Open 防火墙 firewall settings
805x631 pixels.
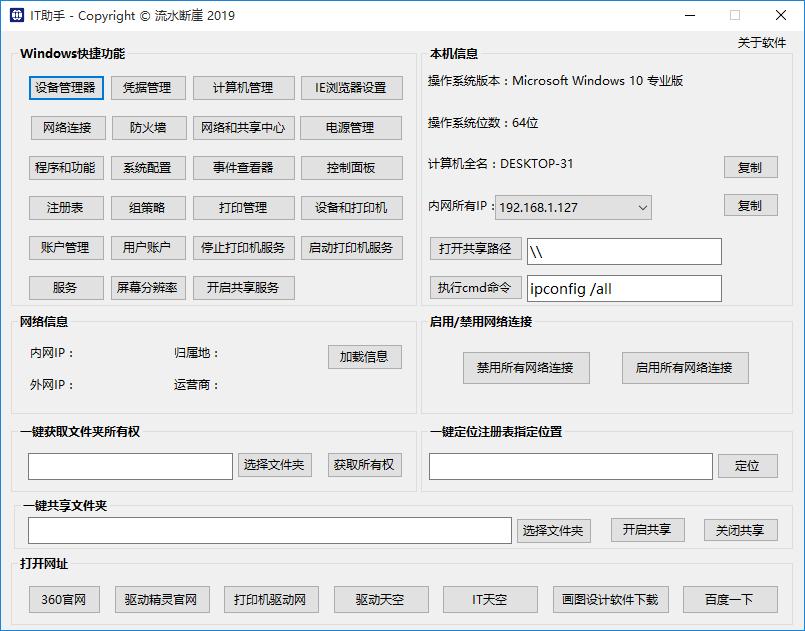148,128
